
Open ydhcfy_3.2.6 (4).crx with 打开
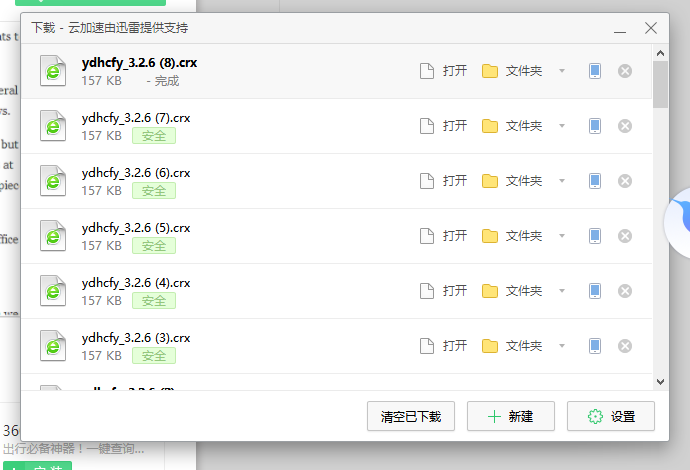click(443, 291)
